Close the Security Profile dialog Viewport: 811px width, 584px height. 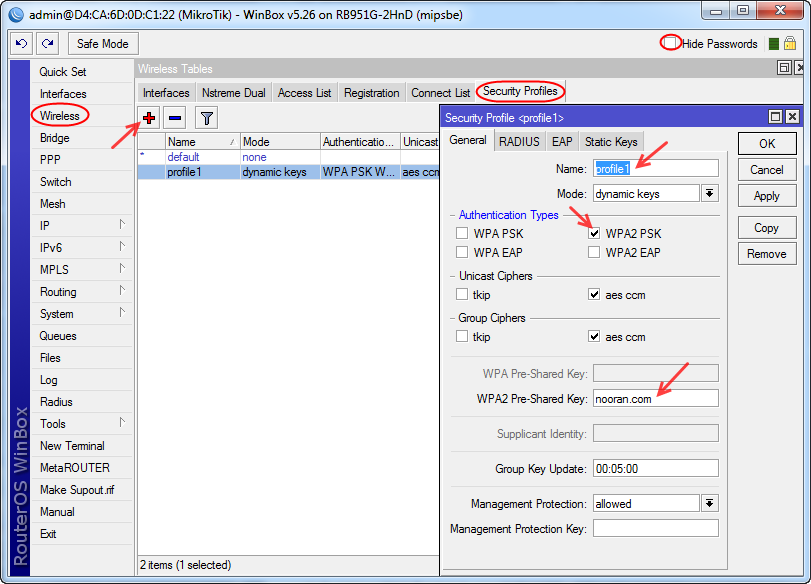pyautogui.click(x=792, y=117)
